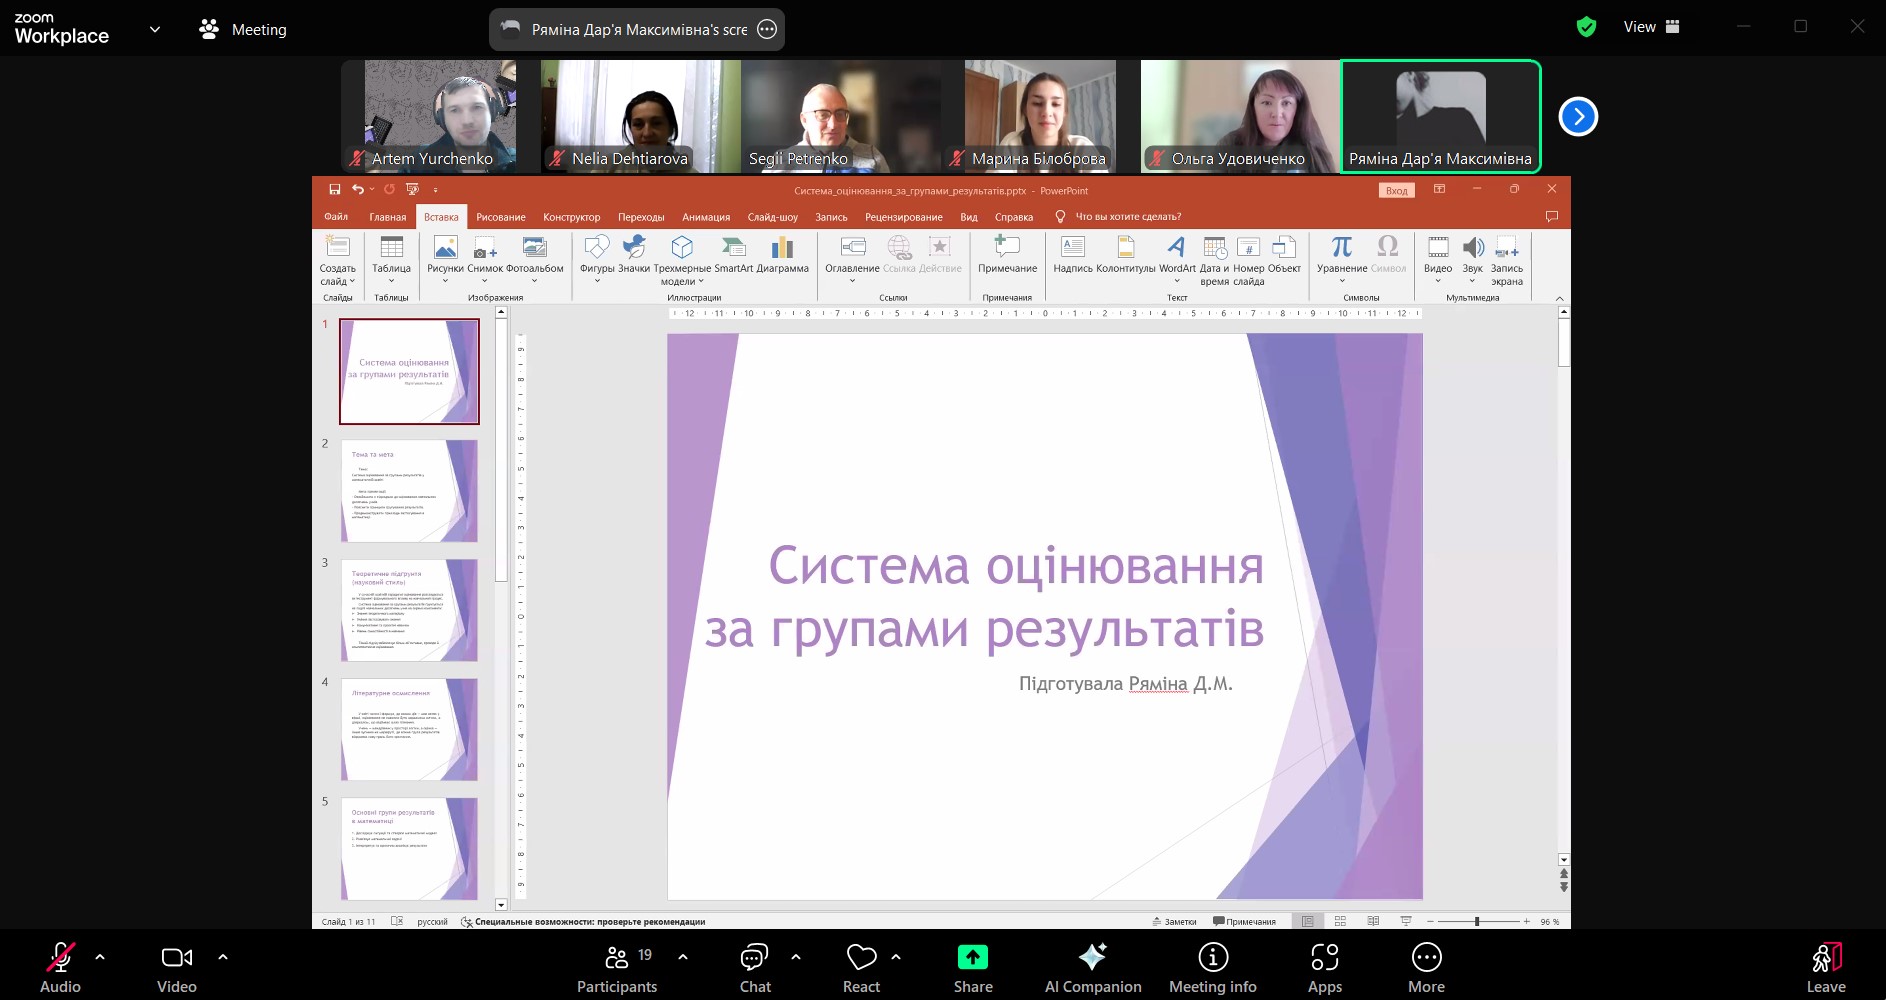Click the Meeting tab in the Zoom header
The width and height of the screenshot is (1886, 1000).
tap(243, 29)
